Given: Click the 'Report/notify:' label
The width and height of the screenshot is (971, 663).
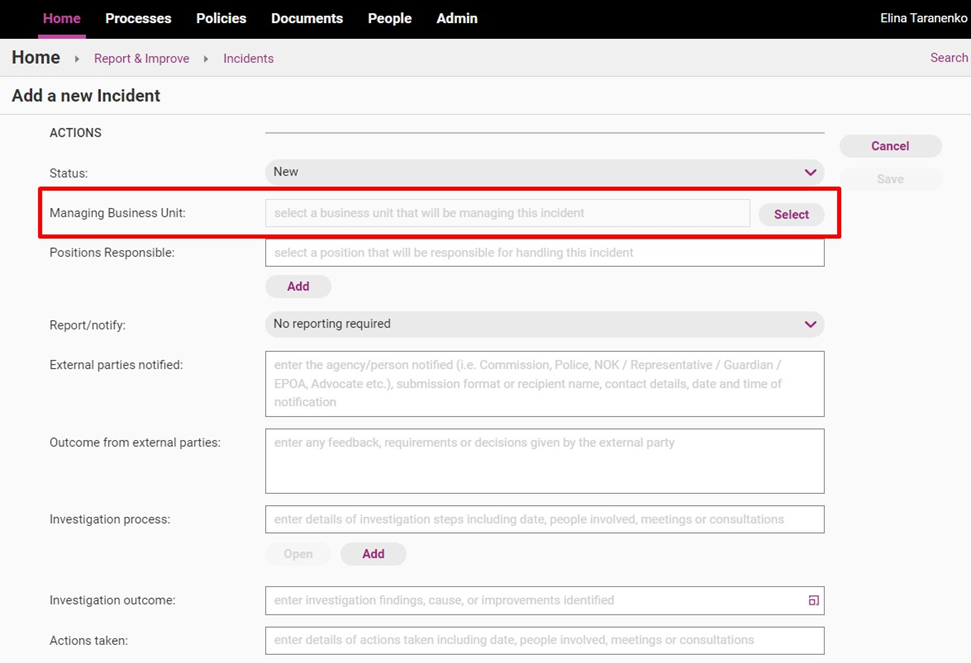Looking at the screenshot, I should tap(87, 326).
